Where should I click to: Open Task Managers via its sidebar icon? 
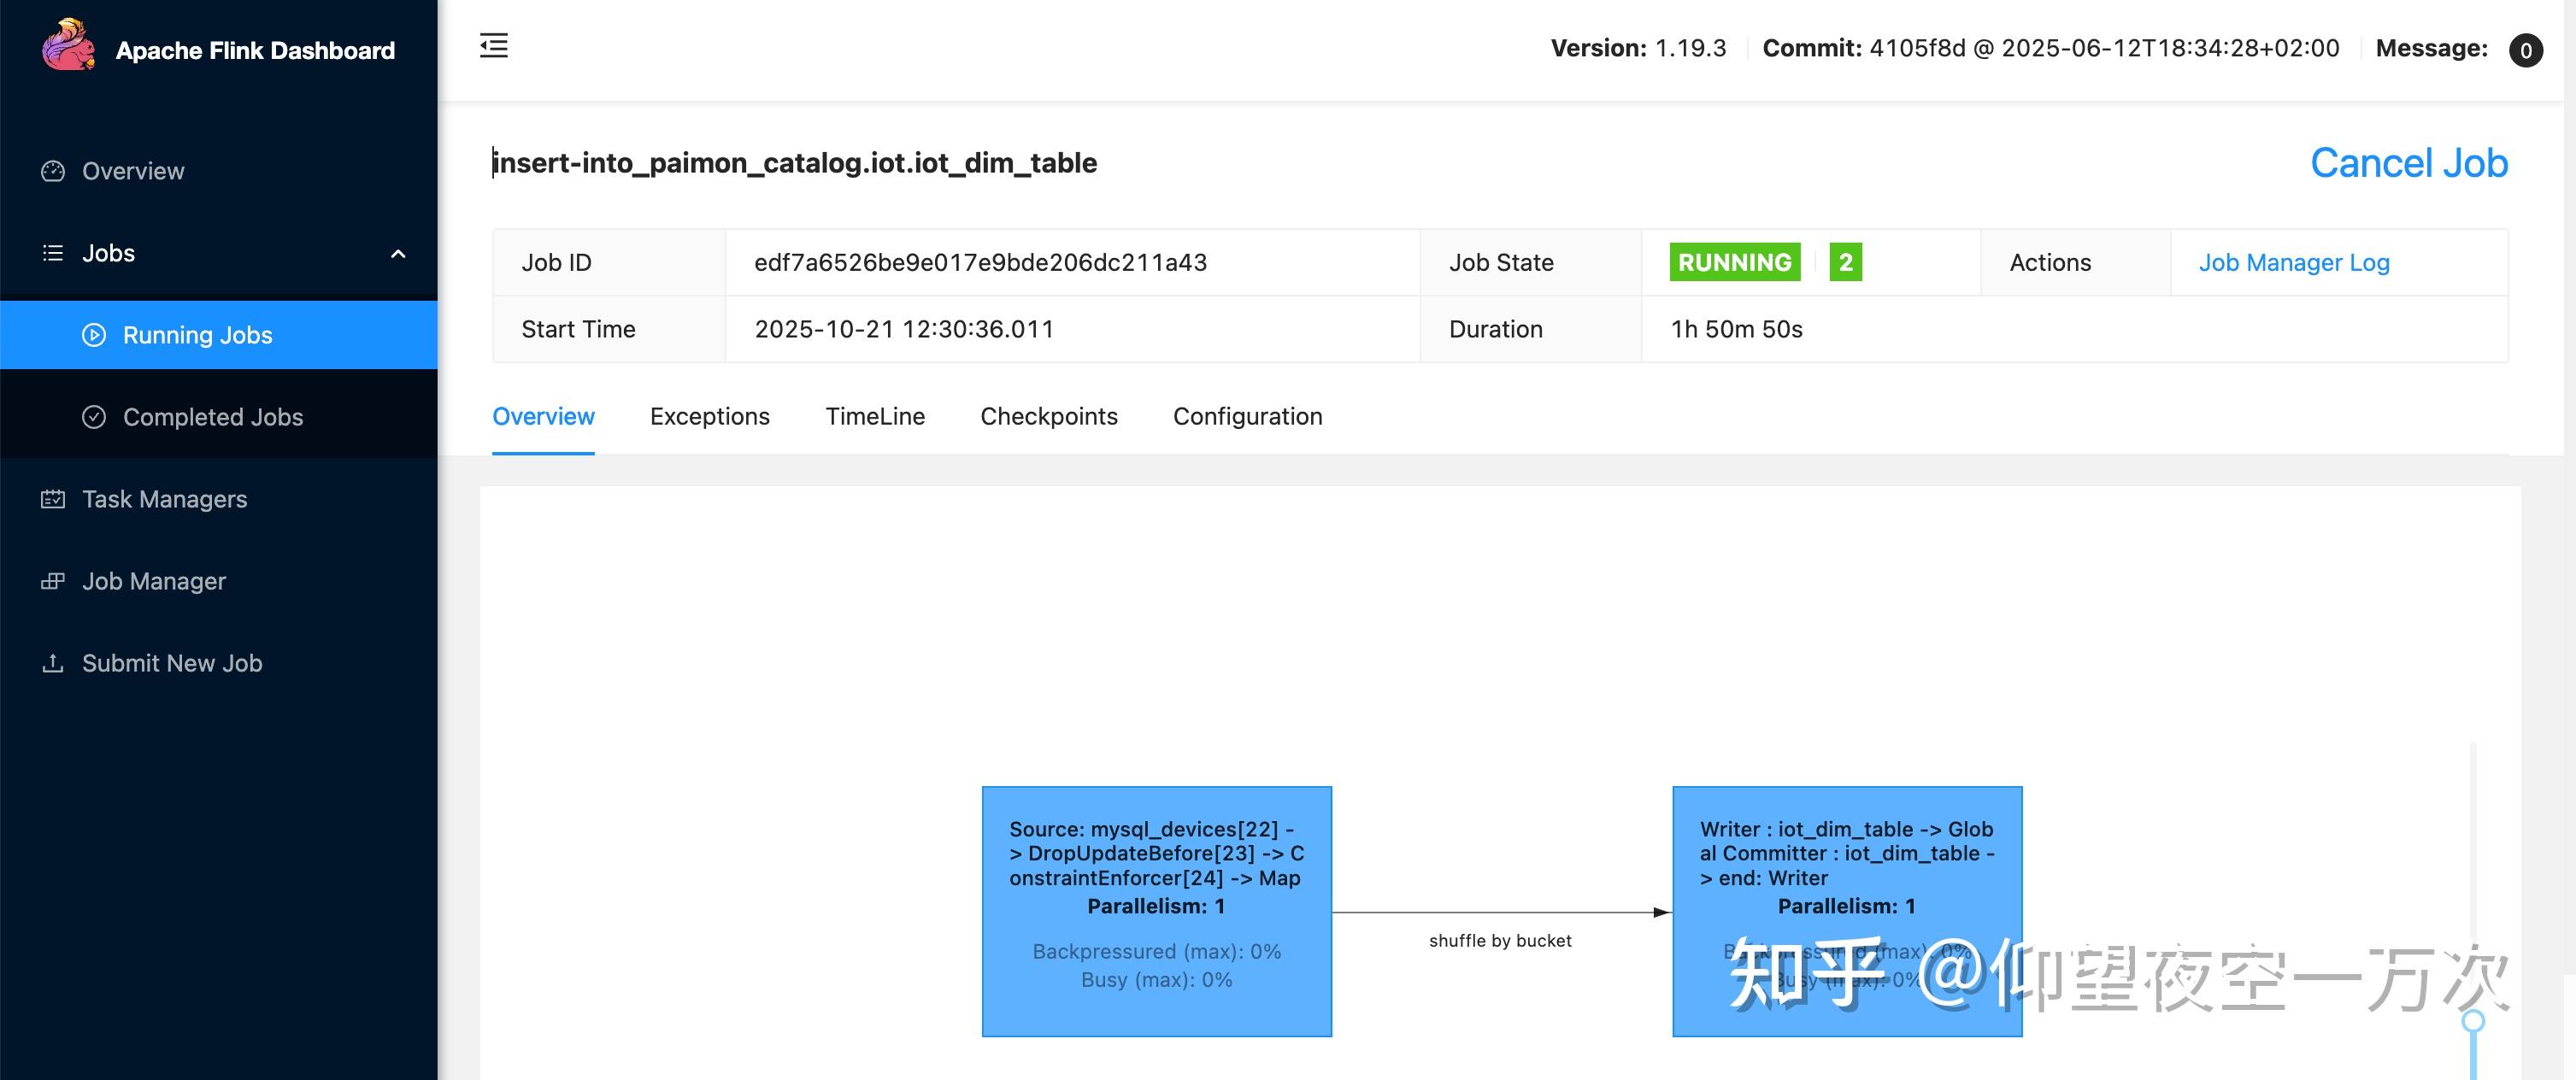[x=53, y=499]
